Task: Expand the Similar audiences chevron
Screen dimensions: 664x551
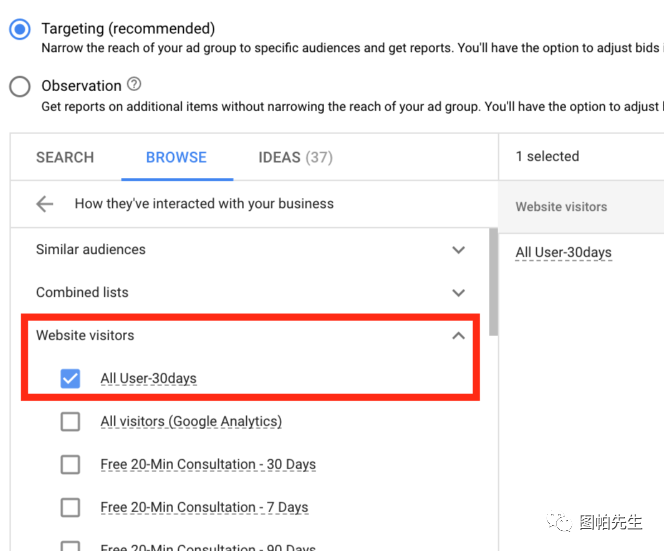Action: [458, 250]
